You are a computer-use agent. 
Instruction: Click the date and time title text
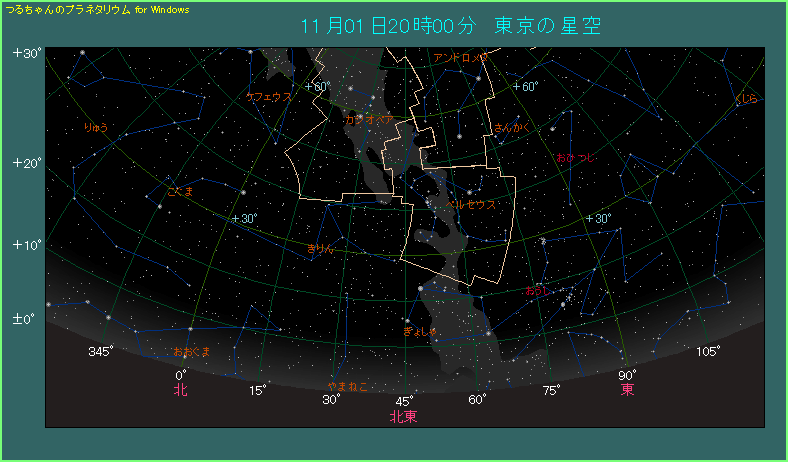(x=451, y=26)
